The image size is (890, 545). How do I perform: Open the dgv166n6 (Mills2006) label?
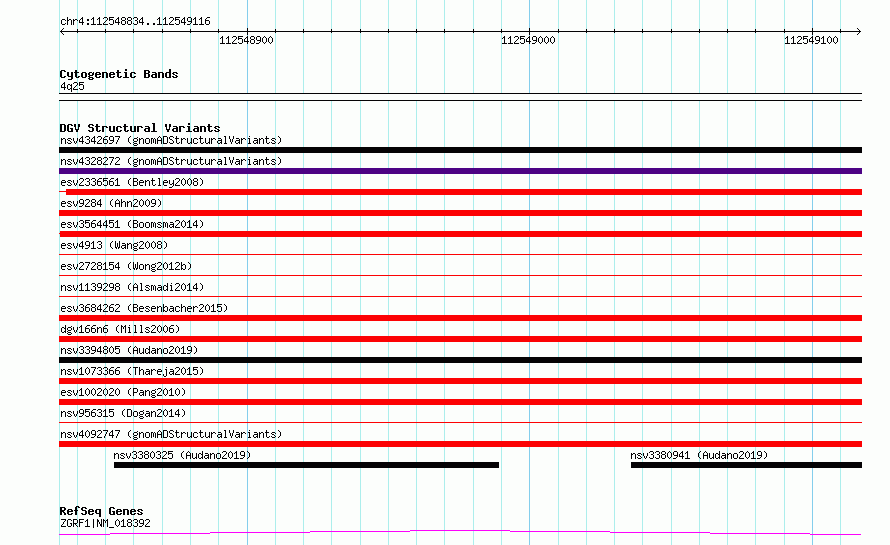(120, 329)
